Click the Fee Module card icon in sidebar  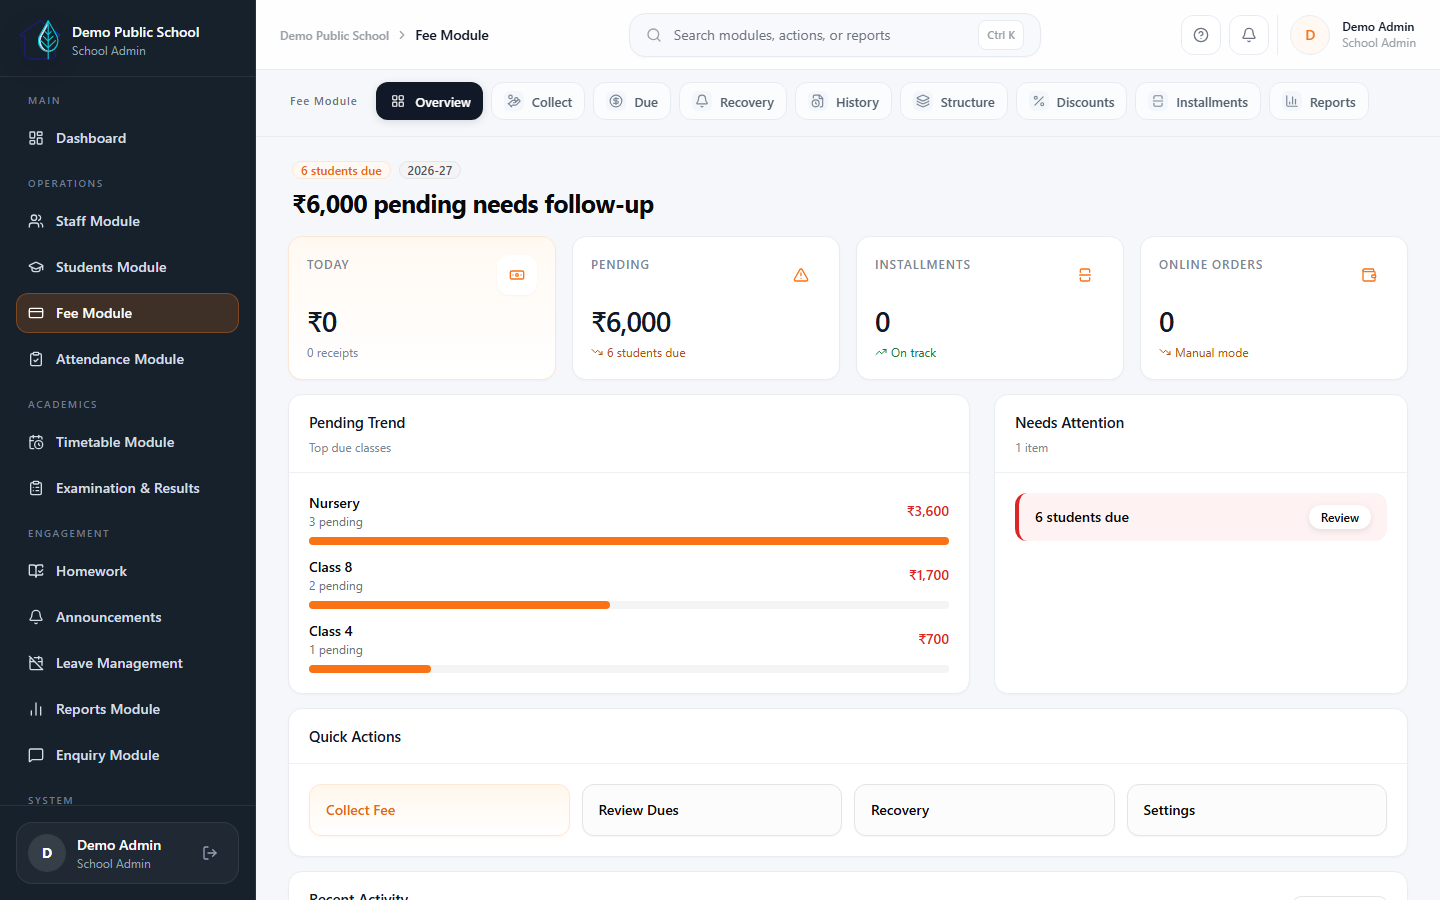[36, 313]
